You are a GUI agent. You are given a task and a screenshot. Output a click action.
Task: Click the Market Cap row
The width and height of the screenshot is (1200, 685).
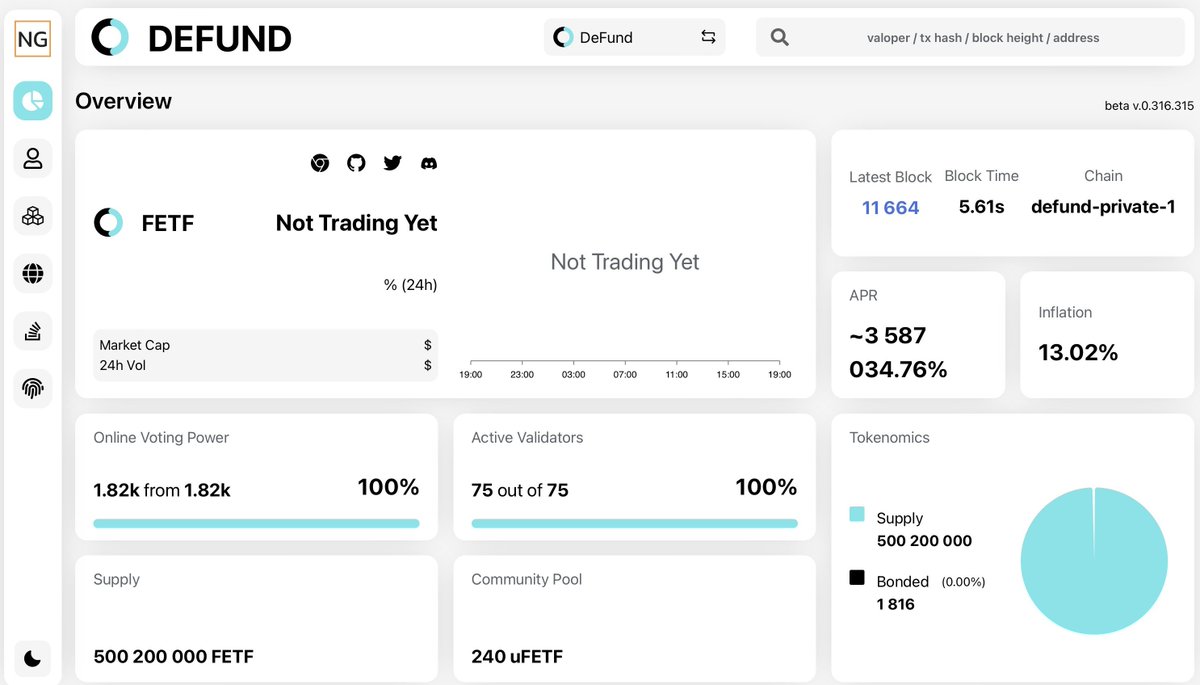tap(265, 345)
